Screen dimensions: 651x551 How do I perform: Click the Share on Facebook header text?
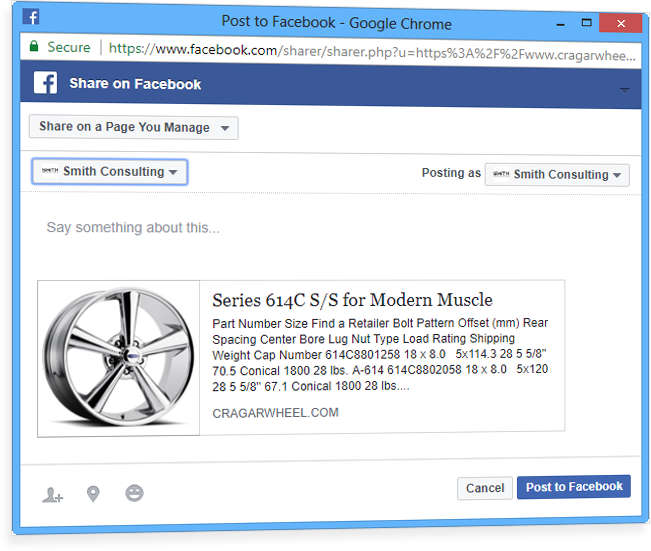point(135,84)
